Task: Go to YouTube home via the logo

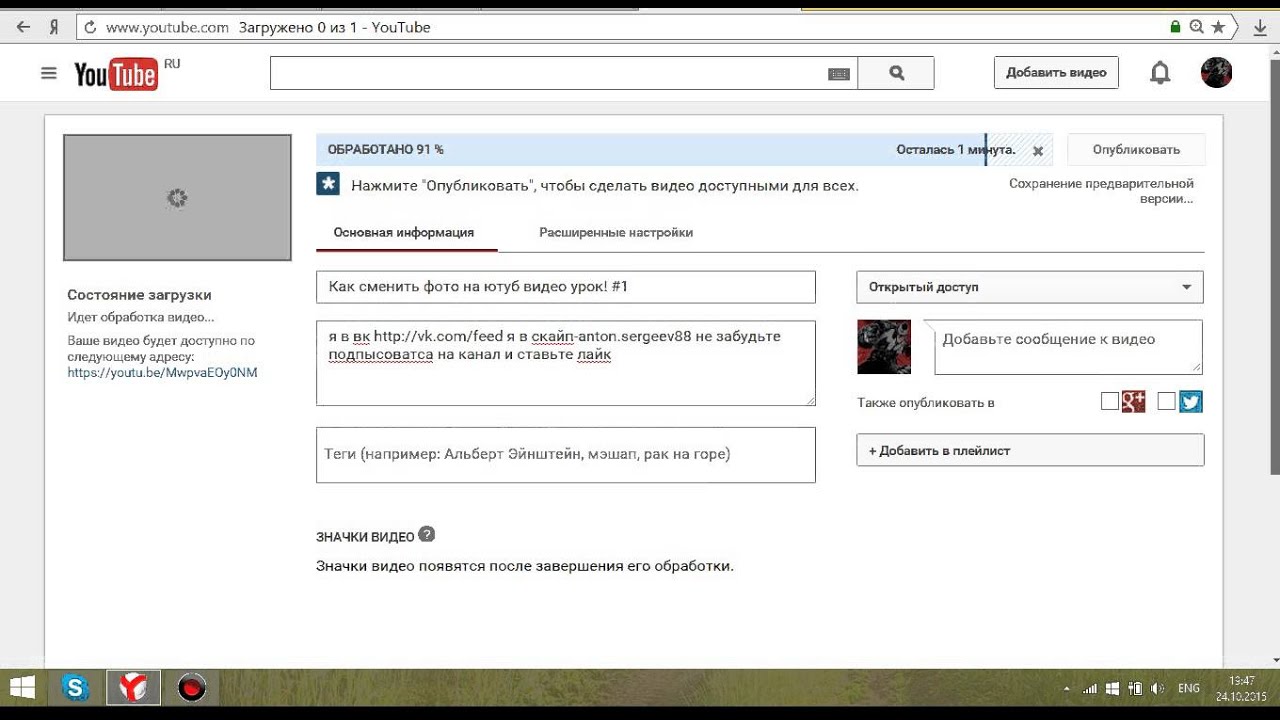Action: click(x=115, y=74)
